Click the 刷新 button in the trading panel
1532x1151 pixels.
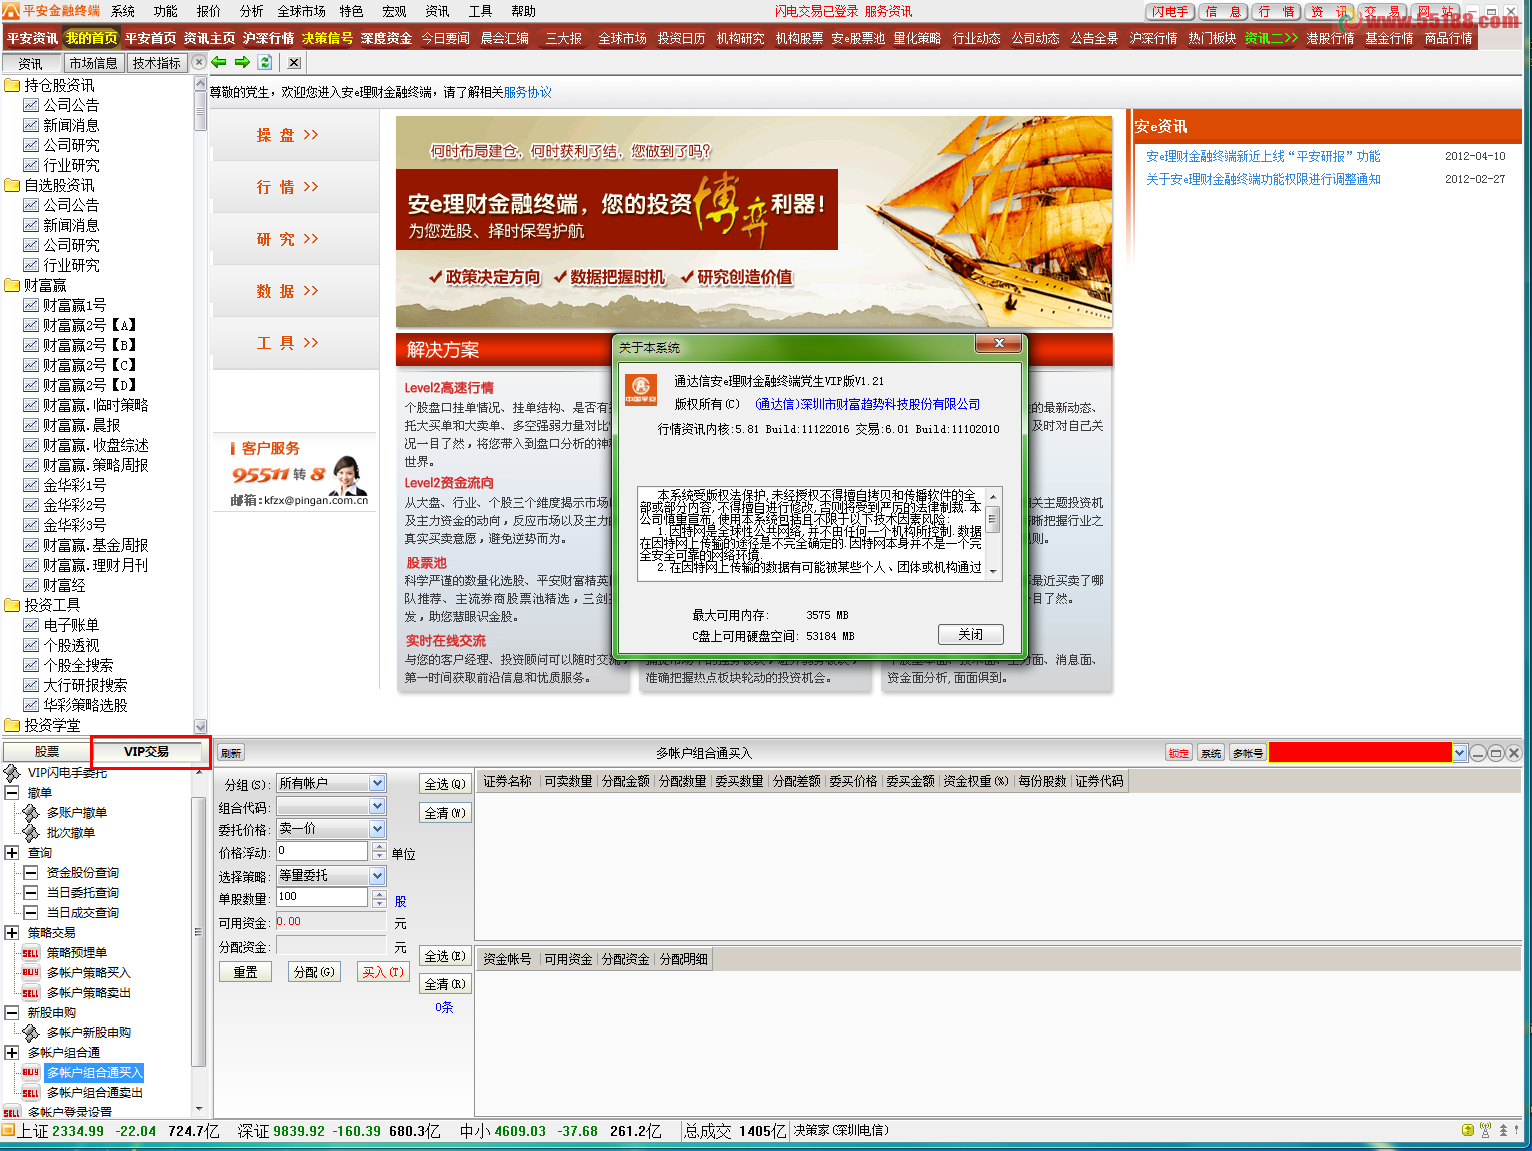(231, 753)
